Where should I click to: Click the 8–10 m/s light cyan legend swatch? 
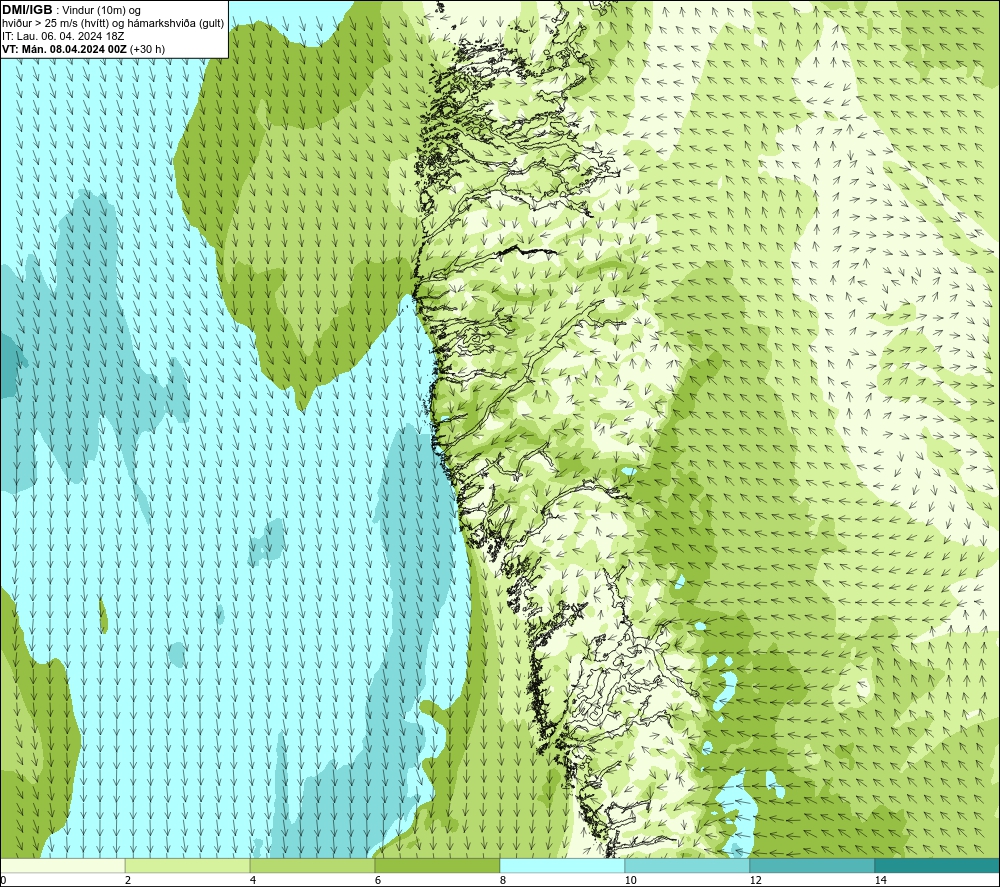(x=562, y=865)
